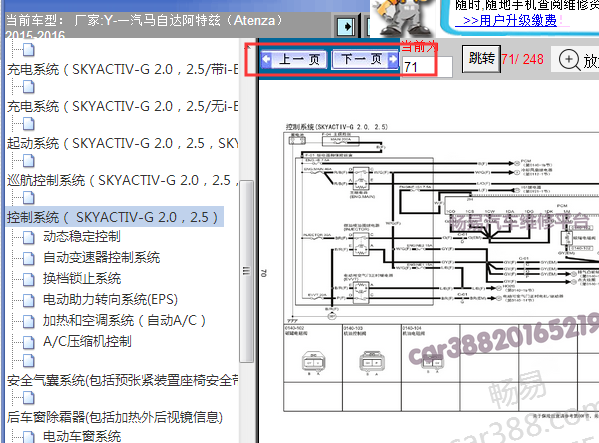Click the 跳转 jump button

[x=481, y=58]
